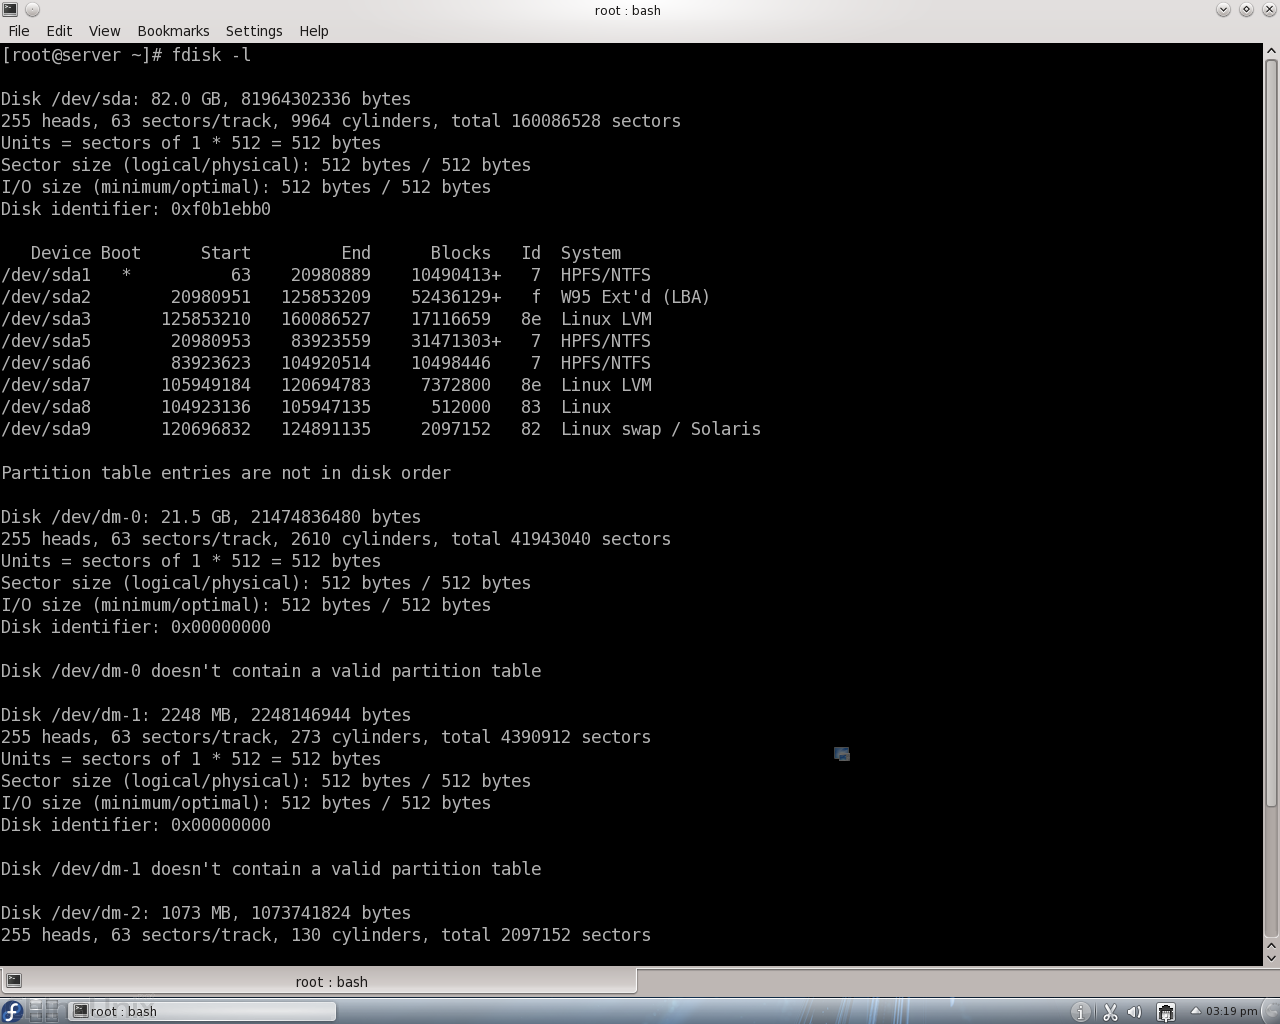Open the Klipper clipboard scissors icon
Screen dimensions: 1280x1024
(1110, 1012)
